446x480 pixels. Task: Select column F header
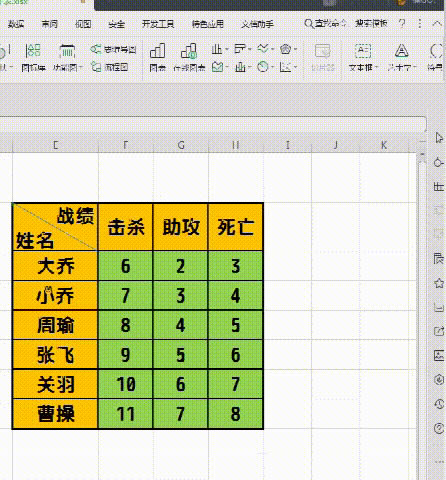coord(126,145)
